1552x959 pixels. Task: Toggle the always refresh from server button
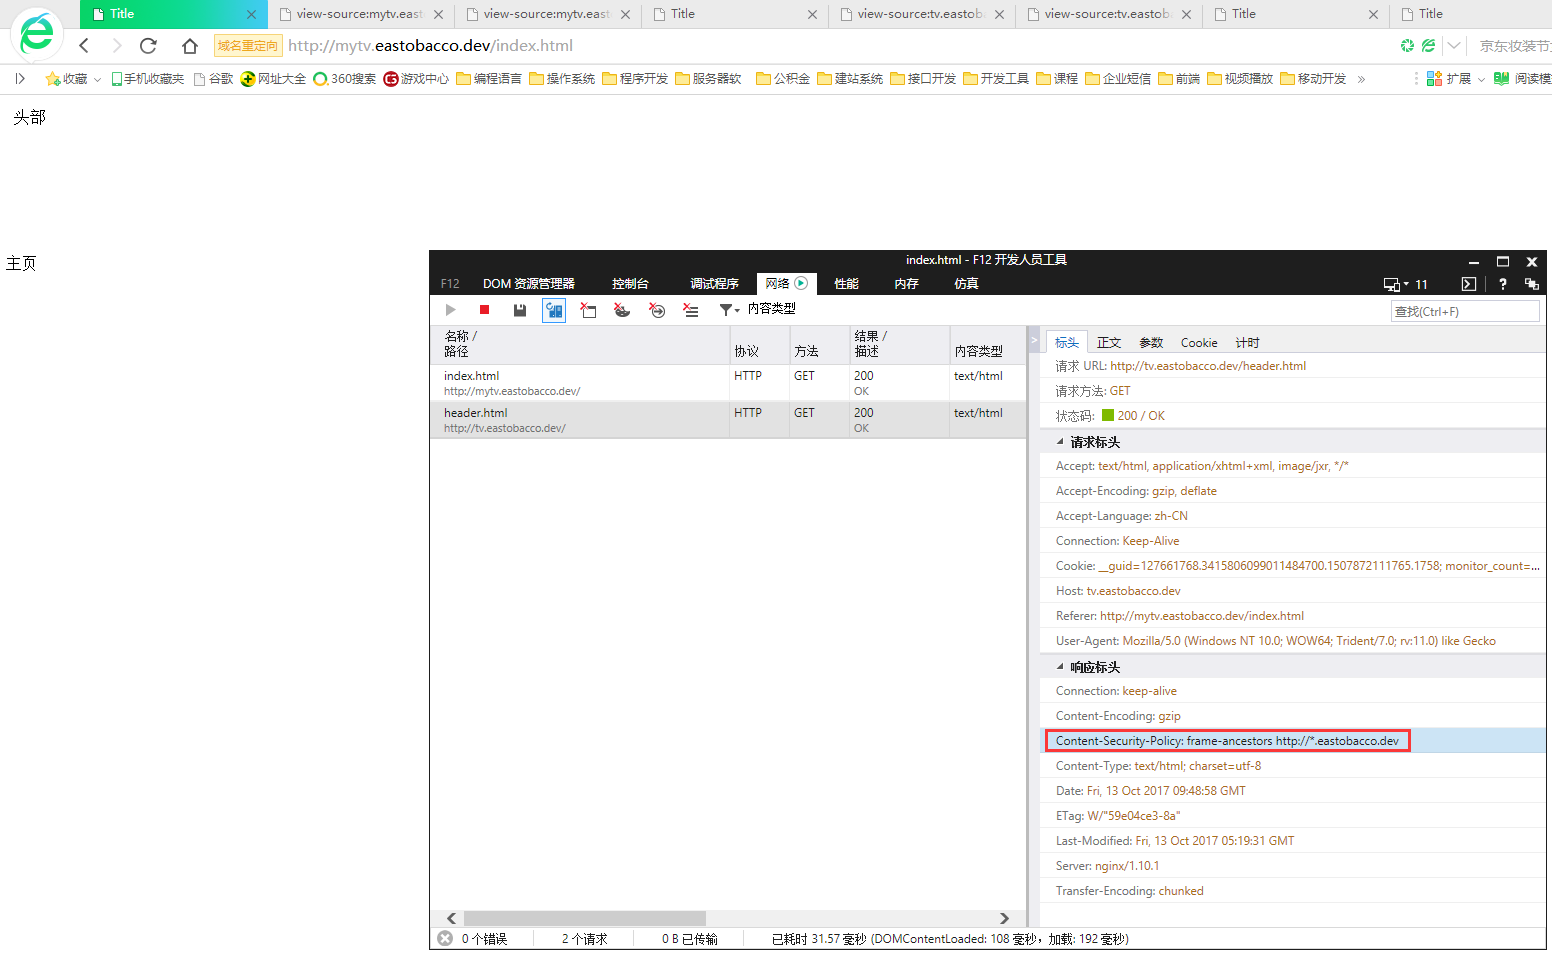point(554,310)
